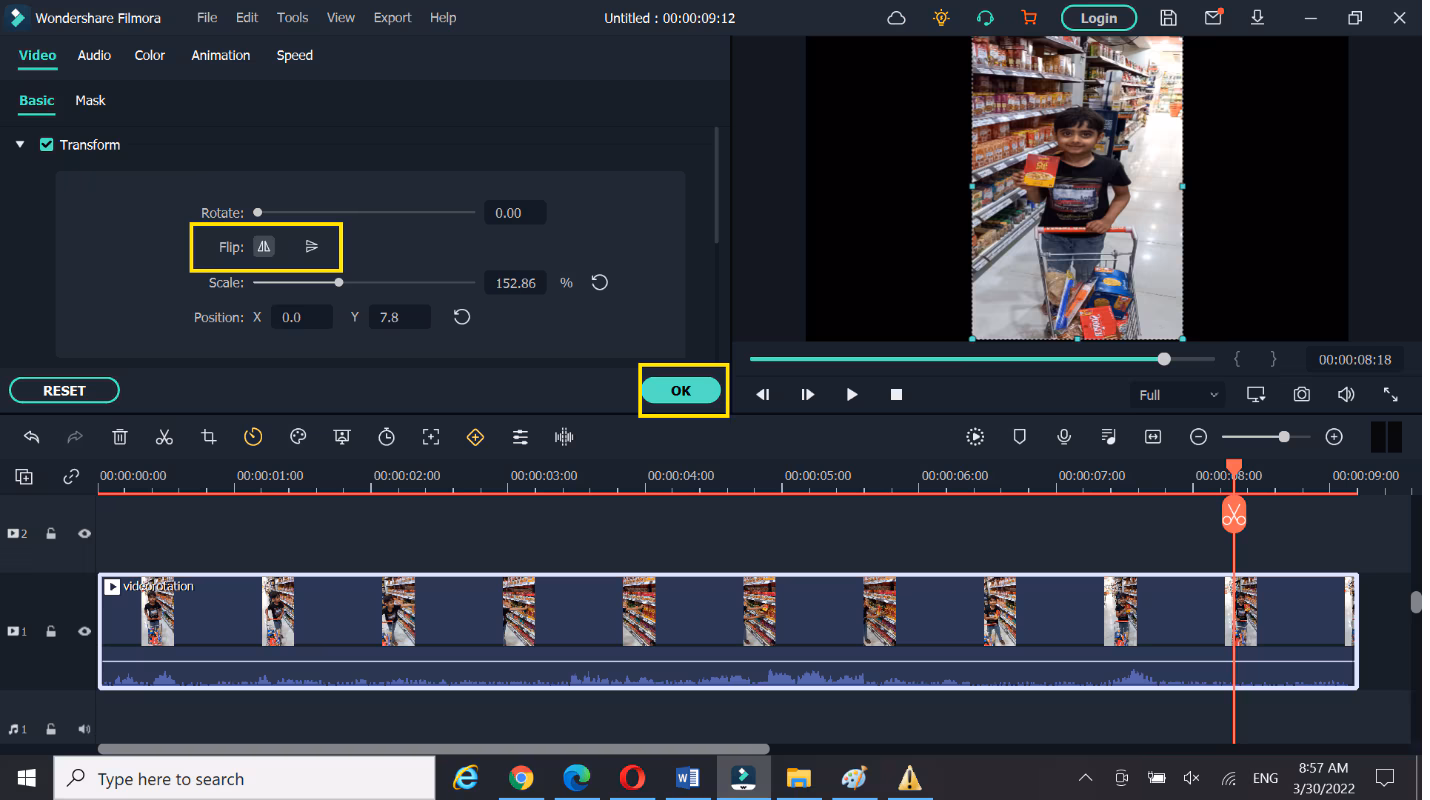Screen dimensions: 1430x800
Task: Switch to the Animation tab
Action: (221, 55)
